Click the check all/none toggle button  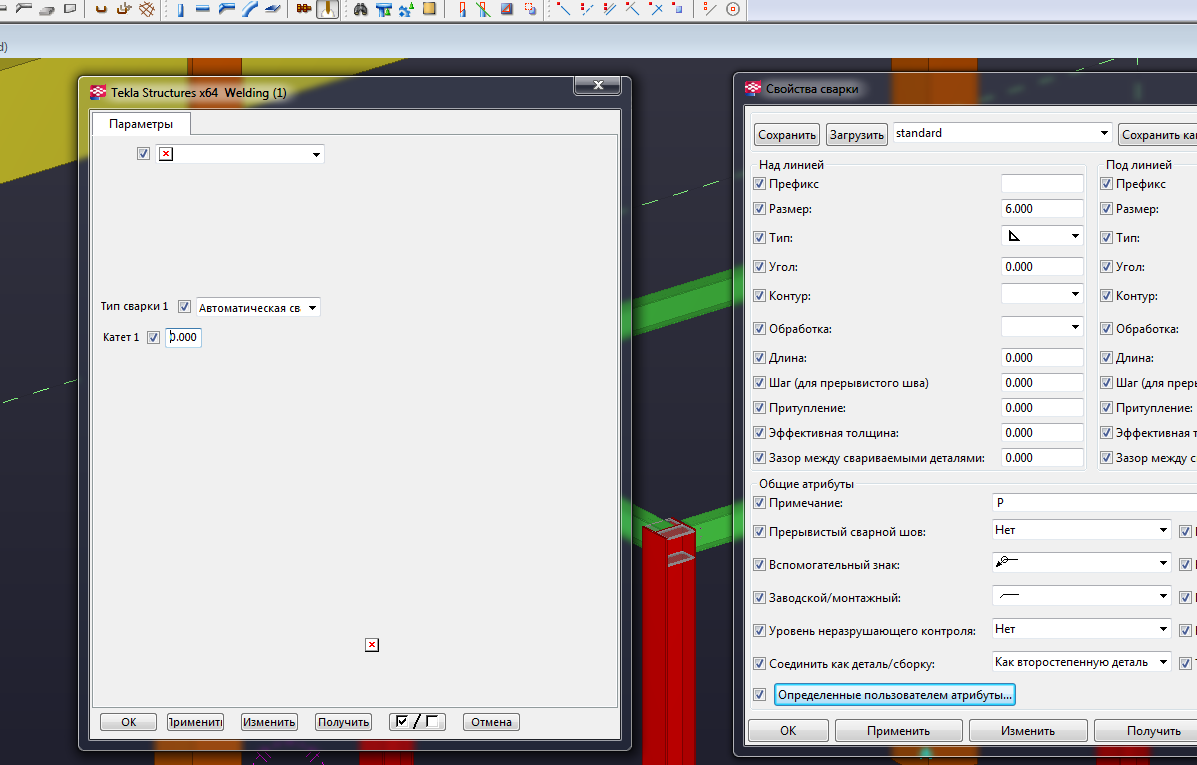pos(417,721)
